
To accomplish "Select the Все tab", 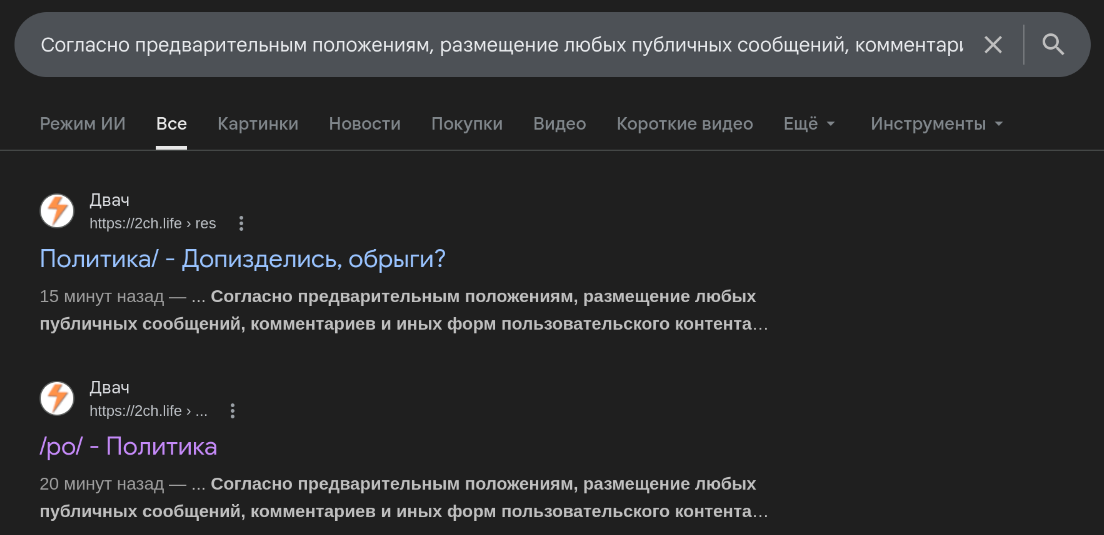I will [171, 124].
